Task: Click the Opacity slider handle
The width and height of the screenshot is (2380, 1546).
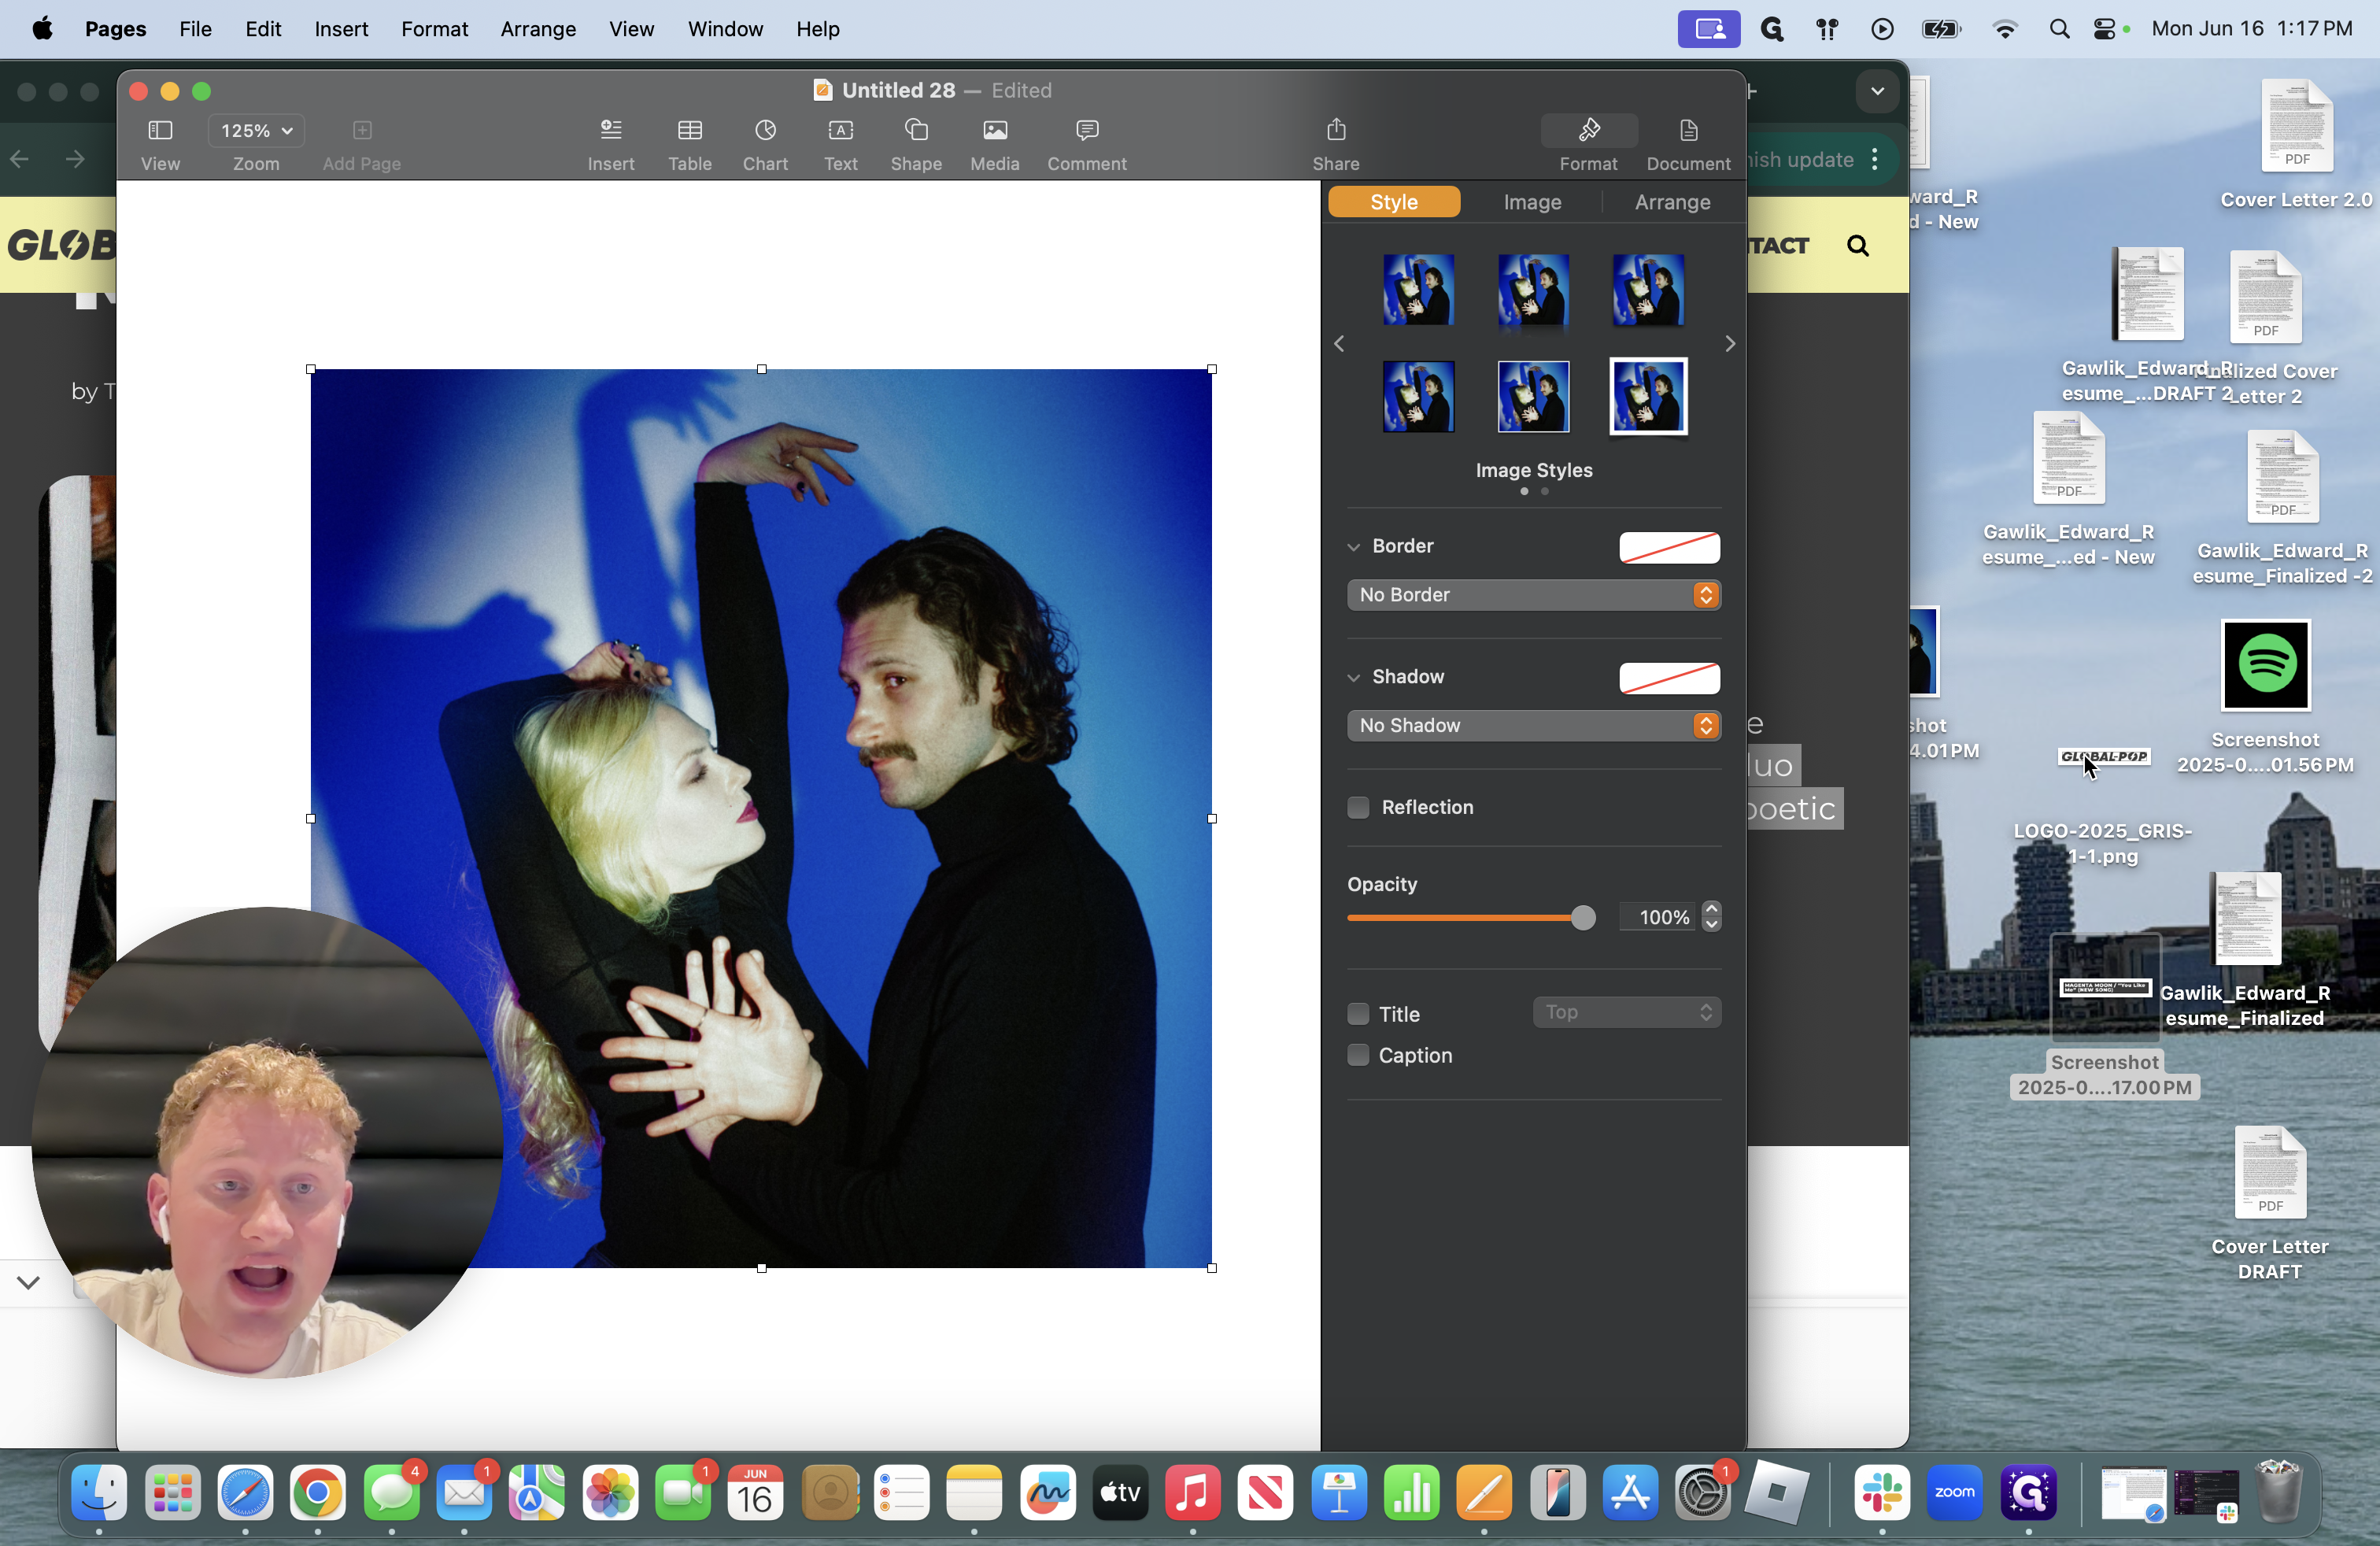Action: pyautogui.click(x=1582, y=917)
